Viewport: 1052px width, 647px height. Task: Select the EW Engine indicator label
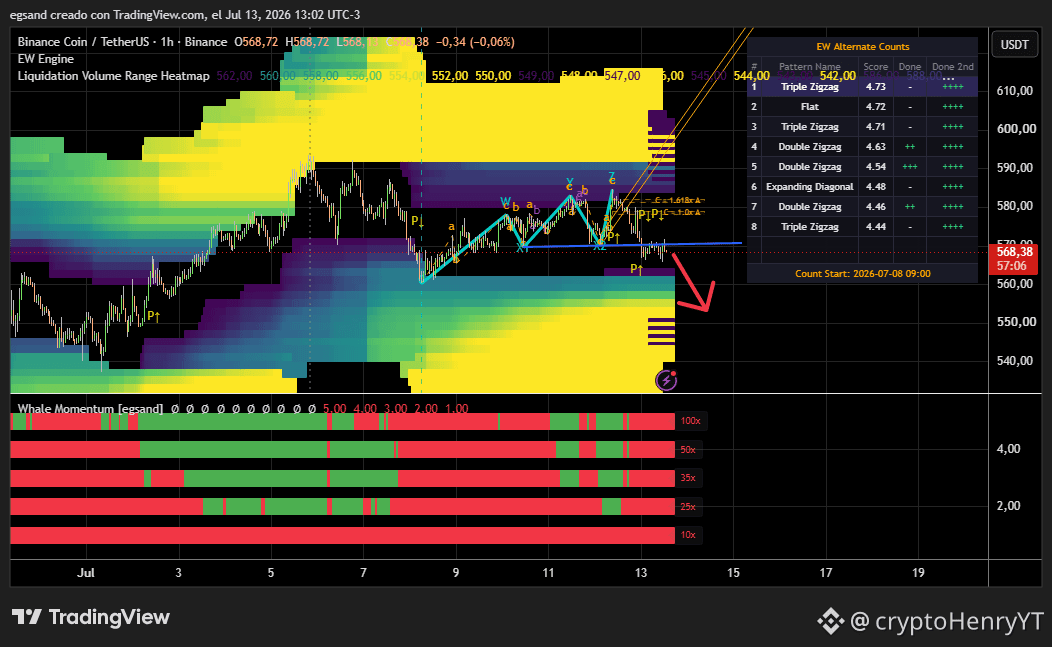pyautogui.click(x=46, y=59)
